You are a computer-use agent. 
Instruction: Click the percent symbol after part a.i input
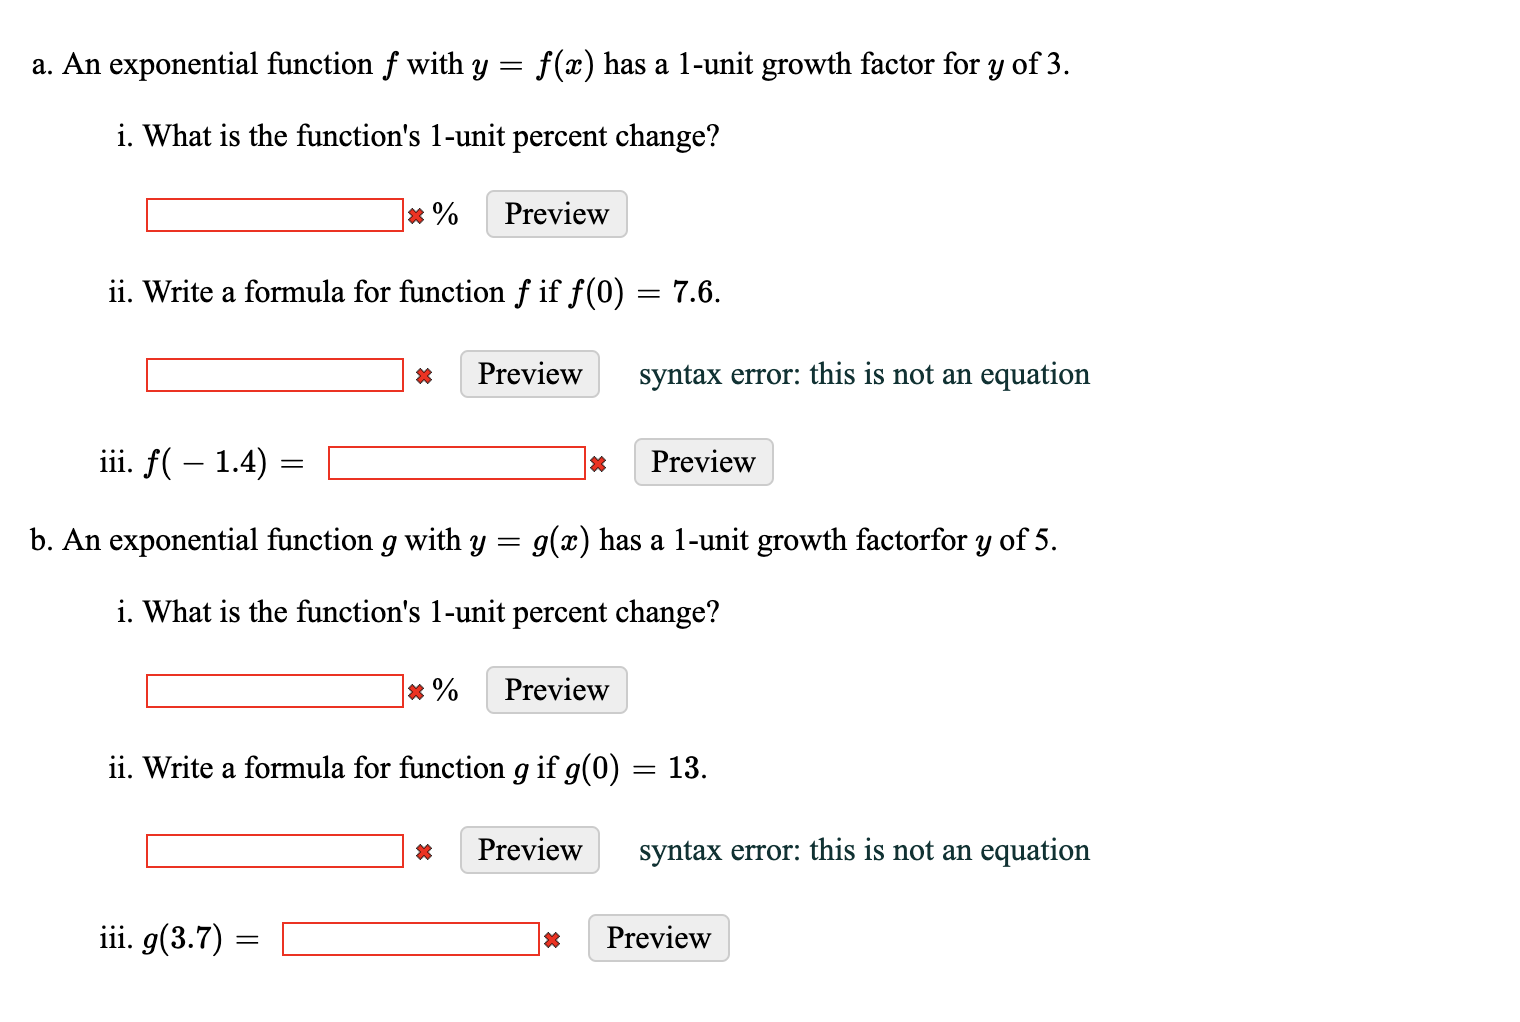(444, 213)
